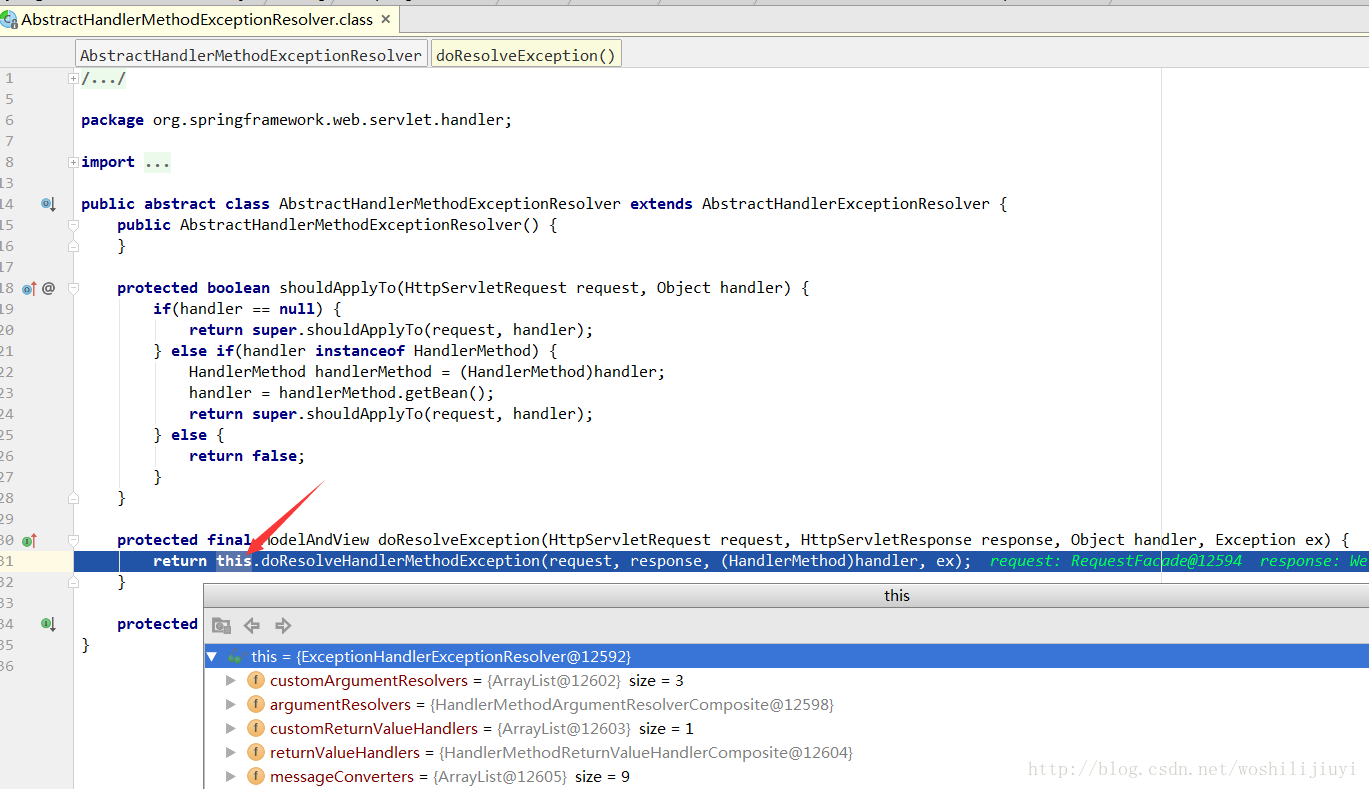Select the 'this = {ExceptionHandlerExceptionResolver@12592}' row
The image size is (1369, 789).
(x=786, y=657)
